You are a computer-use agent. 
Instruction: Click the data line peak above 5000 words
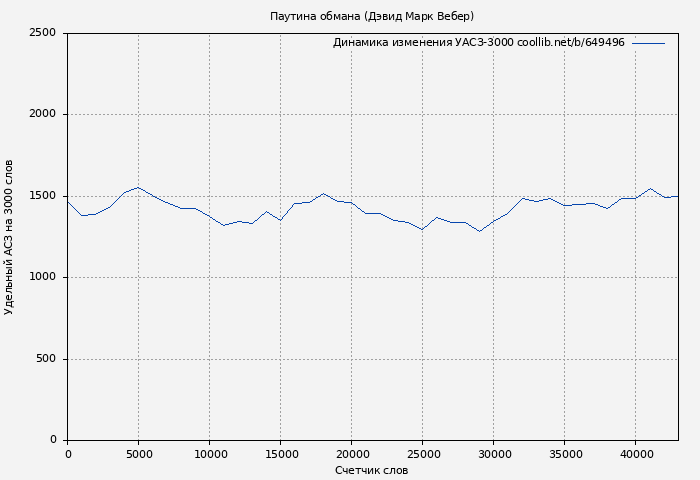(x=138, y=187)
